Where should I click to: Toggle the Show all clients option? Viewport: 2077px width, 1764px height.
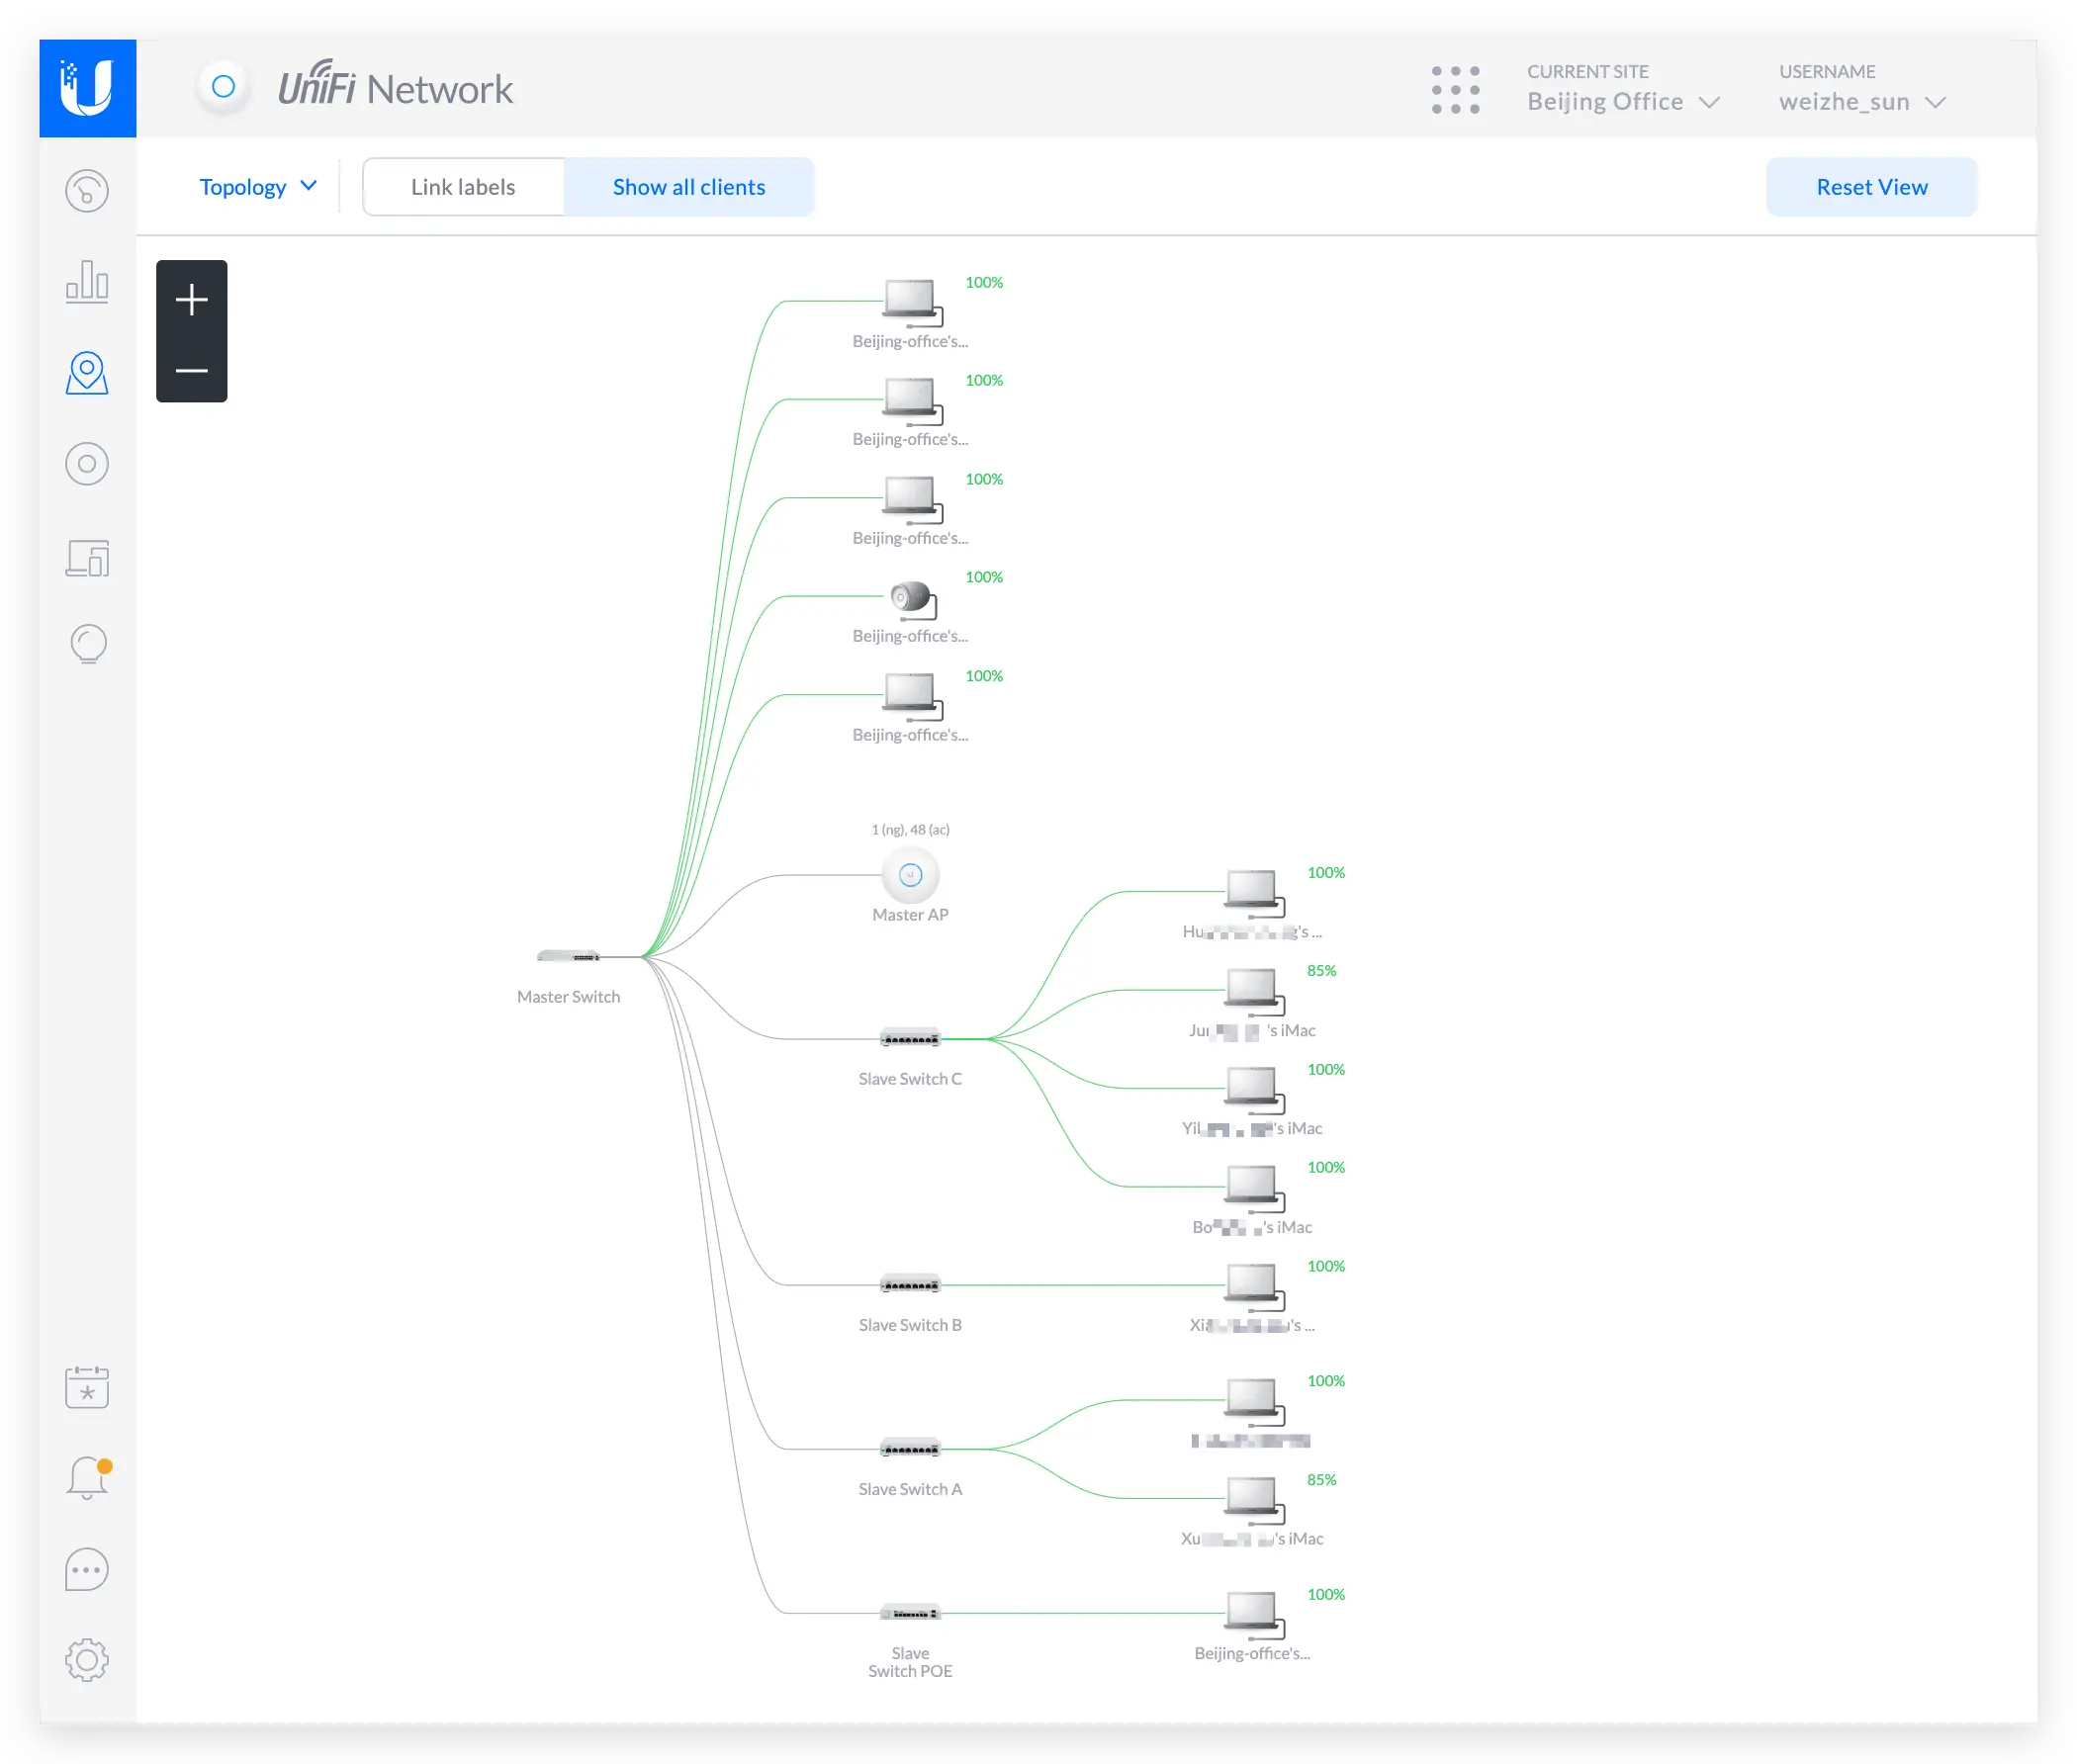(x=689, y=187)
